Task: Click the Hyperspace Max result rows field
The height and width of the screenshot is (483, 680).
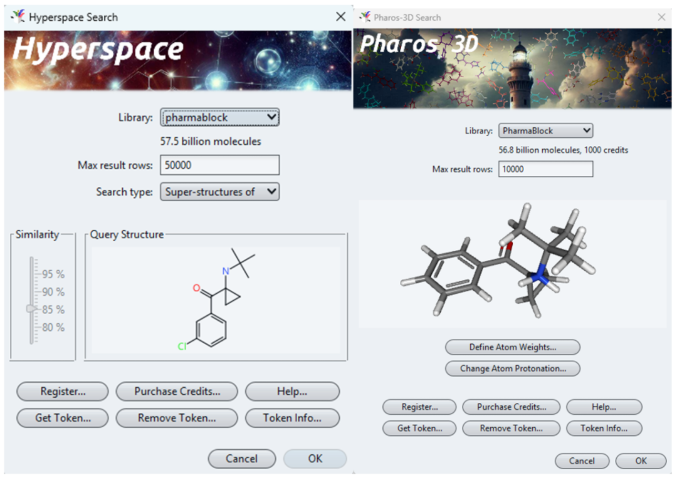Action: click(220, 165)
